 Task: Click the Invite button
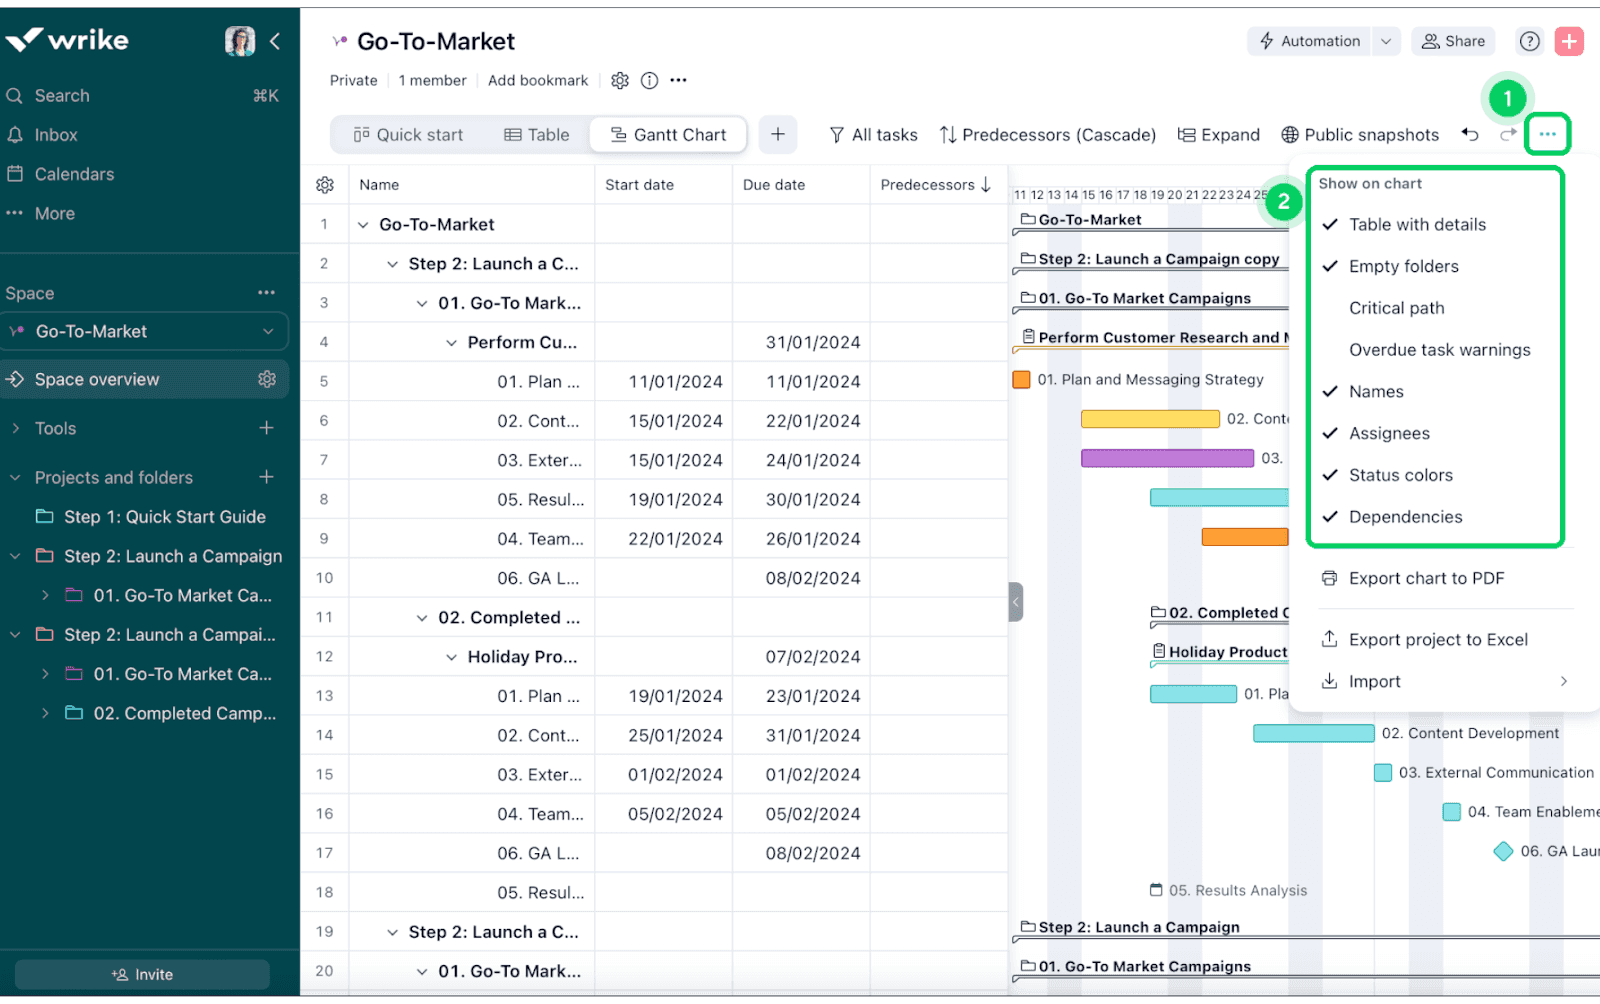(x=141, y=973)
